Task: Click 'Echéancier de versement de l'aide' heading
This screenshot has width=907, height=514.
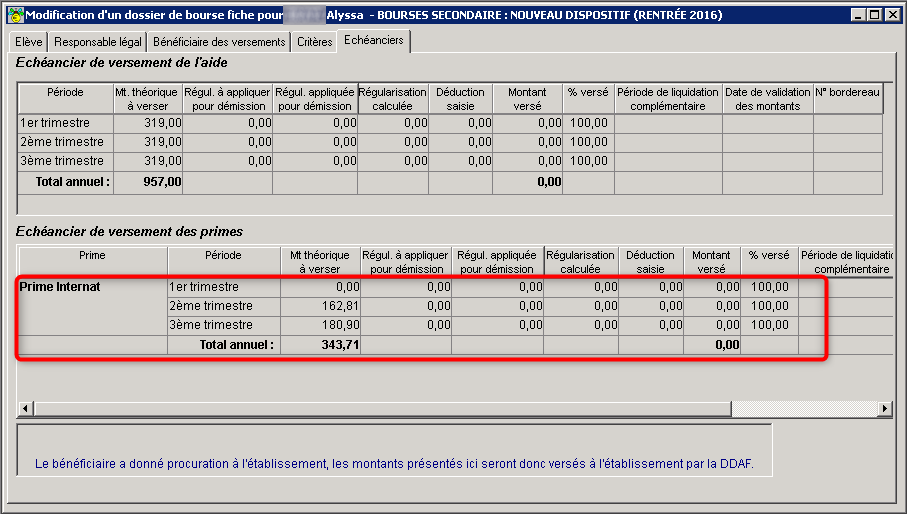Action: tap(121, 62)
